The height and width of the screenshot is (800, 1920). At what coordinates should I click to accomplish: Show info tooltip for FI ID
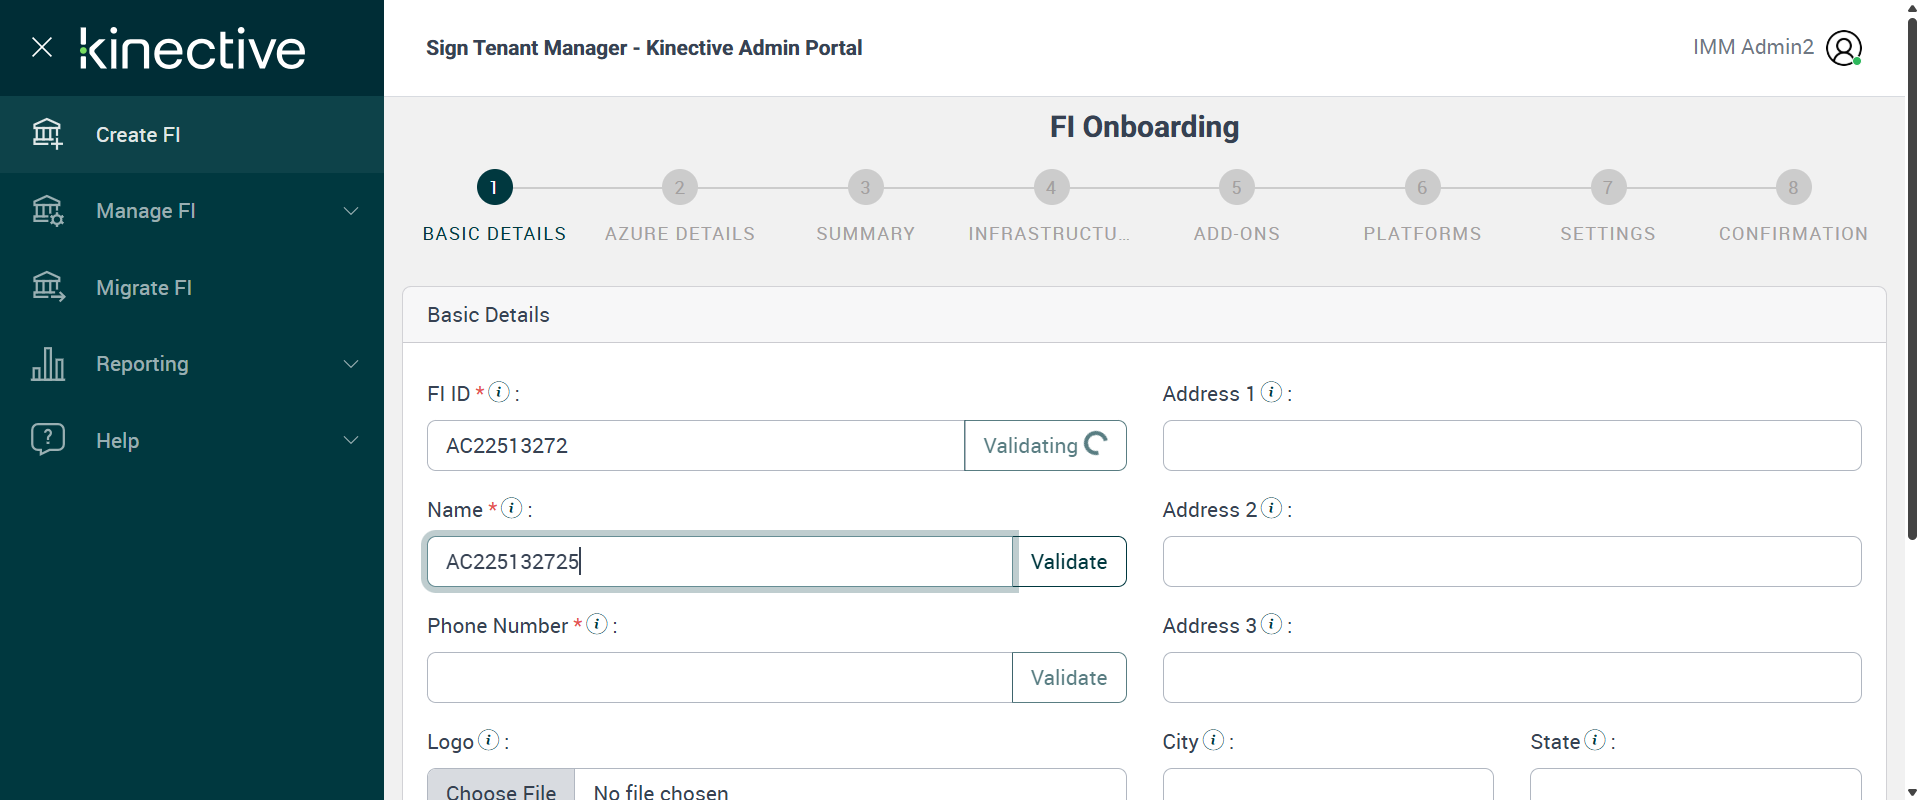(499, 392)
